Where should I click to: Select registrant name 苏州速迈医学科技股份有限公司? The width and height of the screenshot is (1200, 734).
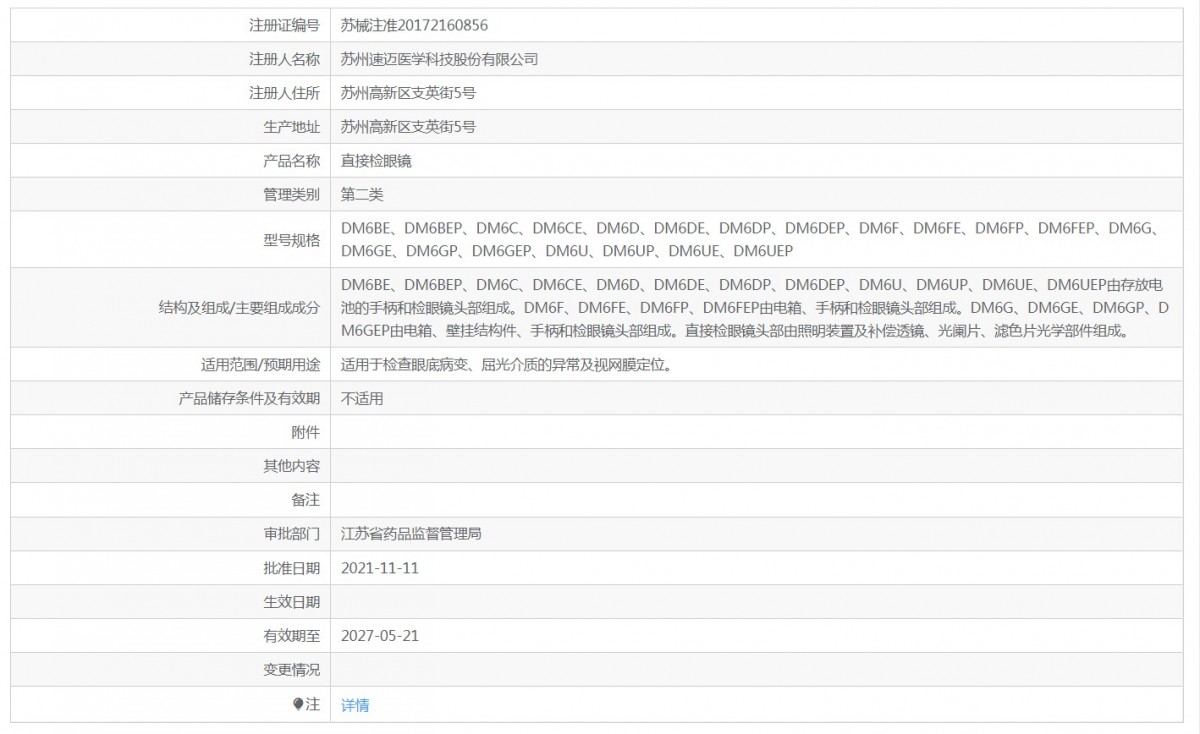click(x=440, y=59)
